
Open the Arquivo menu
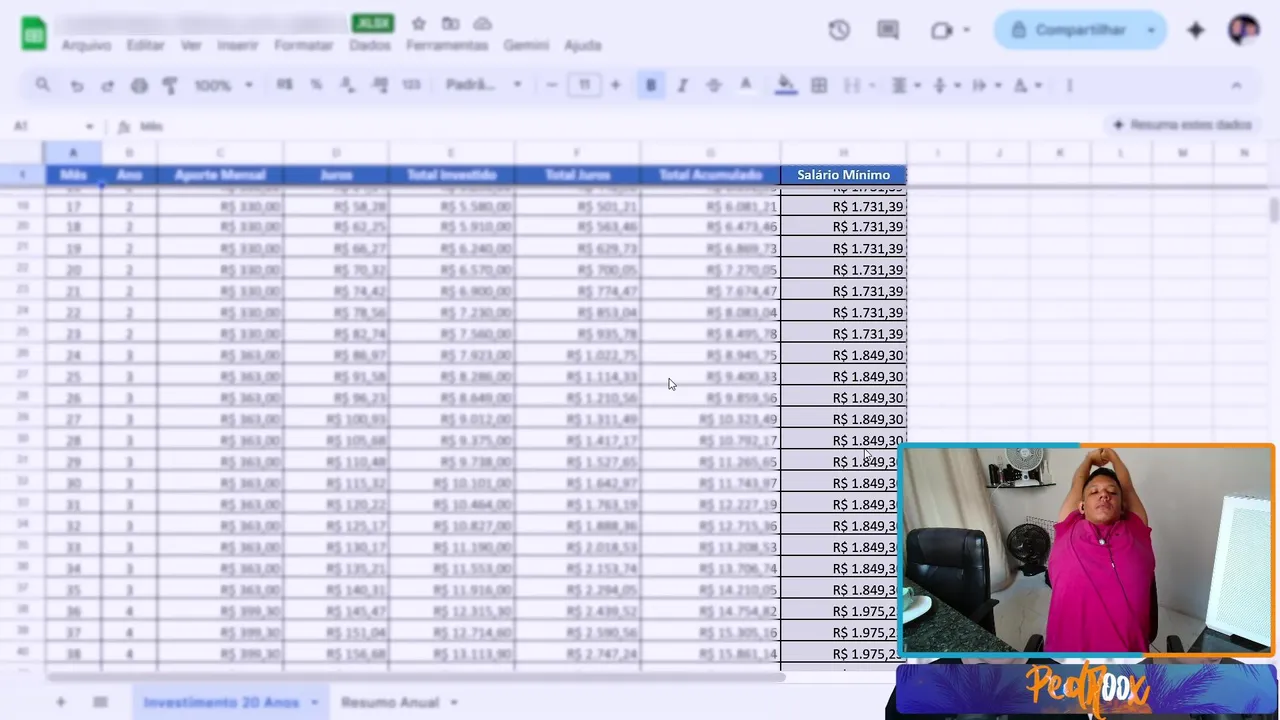(86, 46)
